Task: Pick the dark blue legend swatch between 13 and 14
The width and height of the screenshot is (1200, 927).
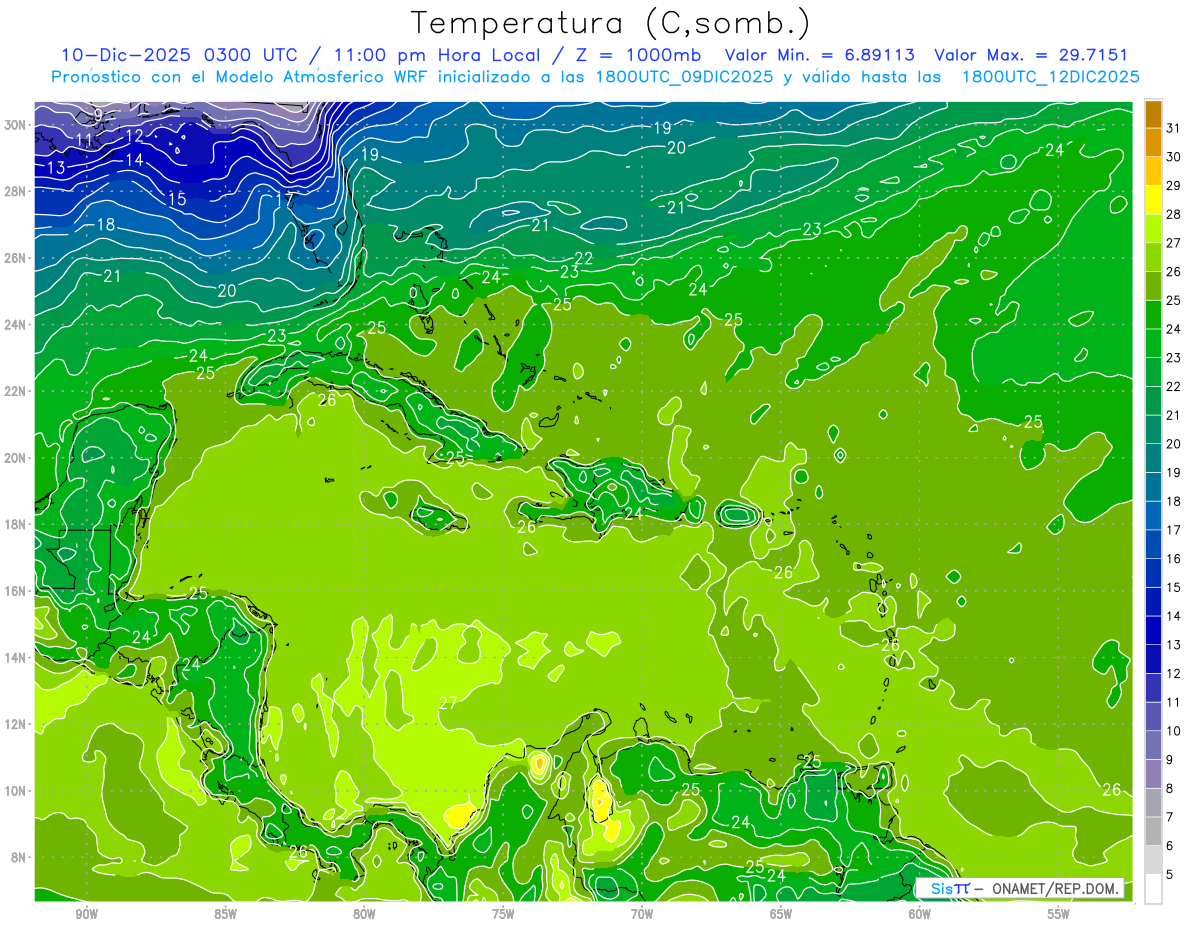Action: 1153,630
